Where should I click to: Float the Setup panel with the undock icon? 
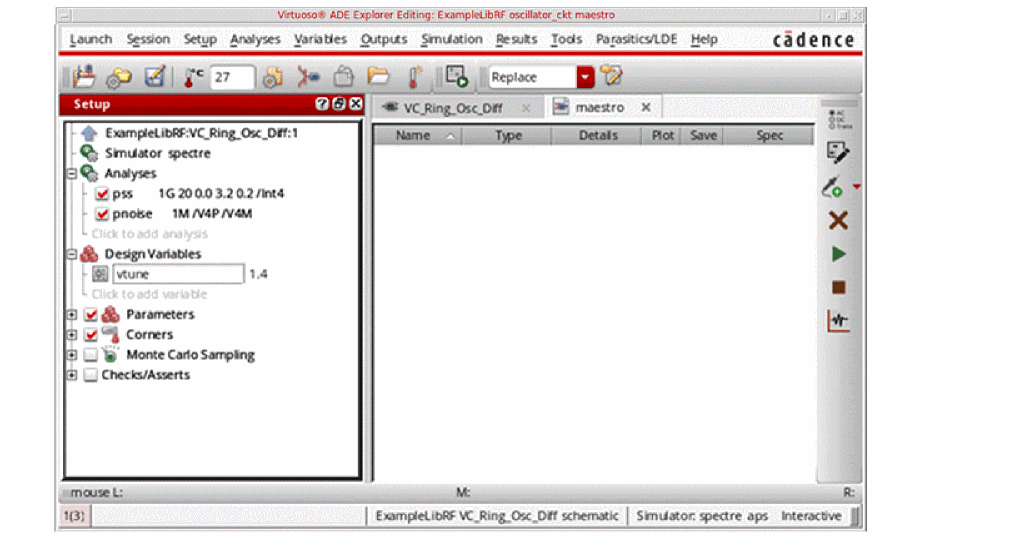click(339, 104)
